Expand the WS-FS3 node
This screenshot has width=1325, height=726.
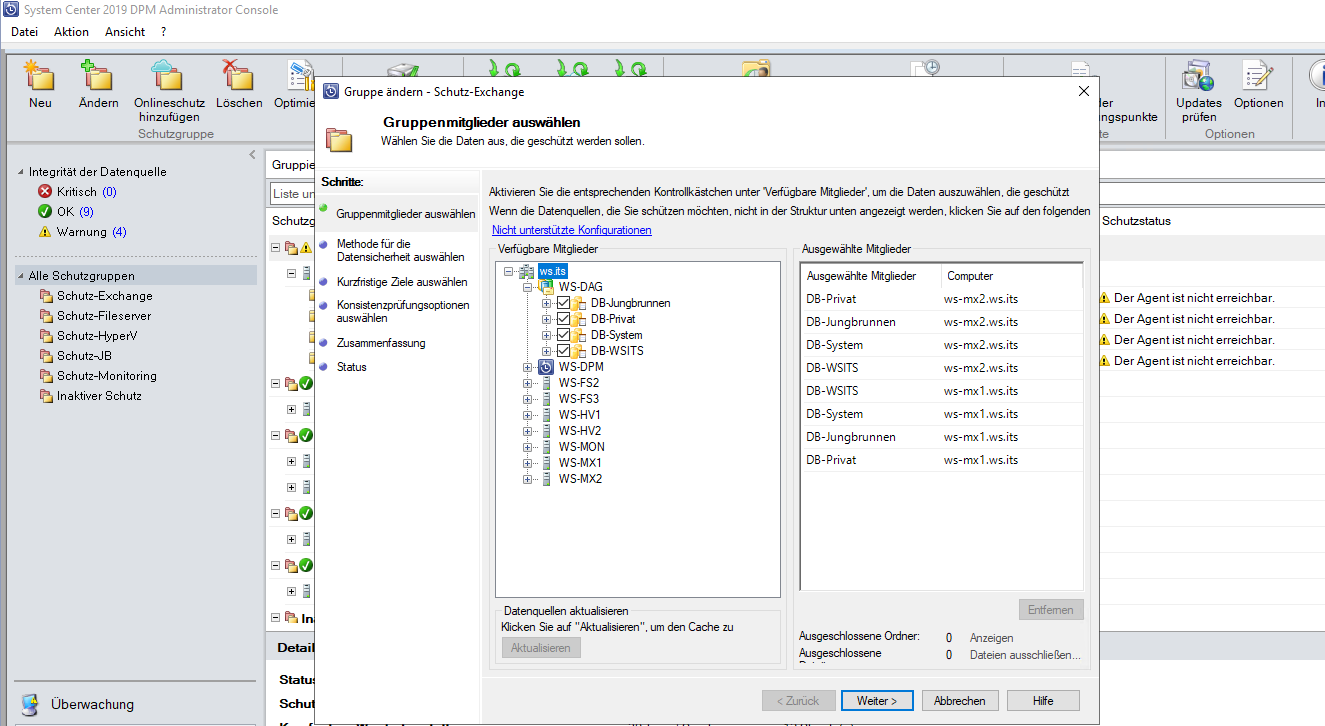528,399
